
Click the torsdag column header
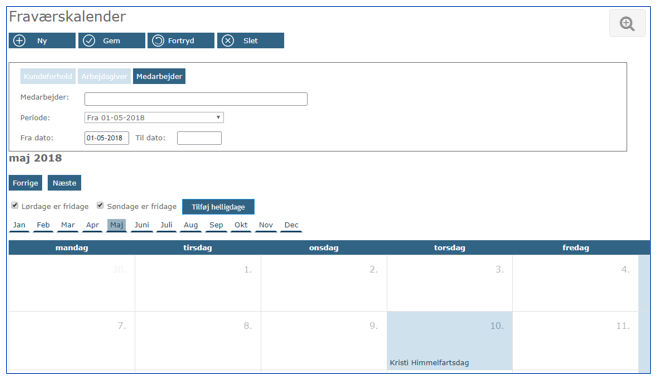point(450,248)
